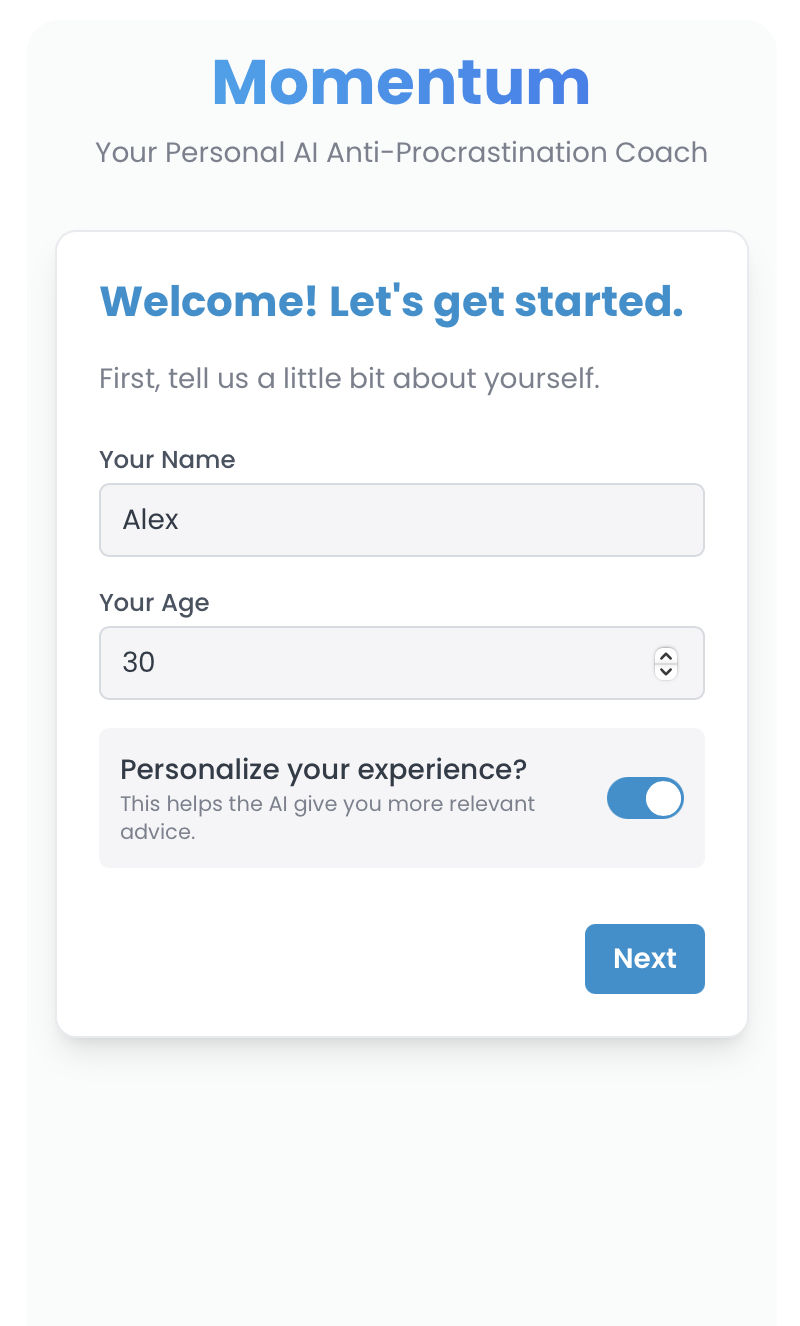Viewport: 800px width, 1326px height.
Task: Click the value 30 in the age box
Action: pyautogui.click(x=139, y=663)
